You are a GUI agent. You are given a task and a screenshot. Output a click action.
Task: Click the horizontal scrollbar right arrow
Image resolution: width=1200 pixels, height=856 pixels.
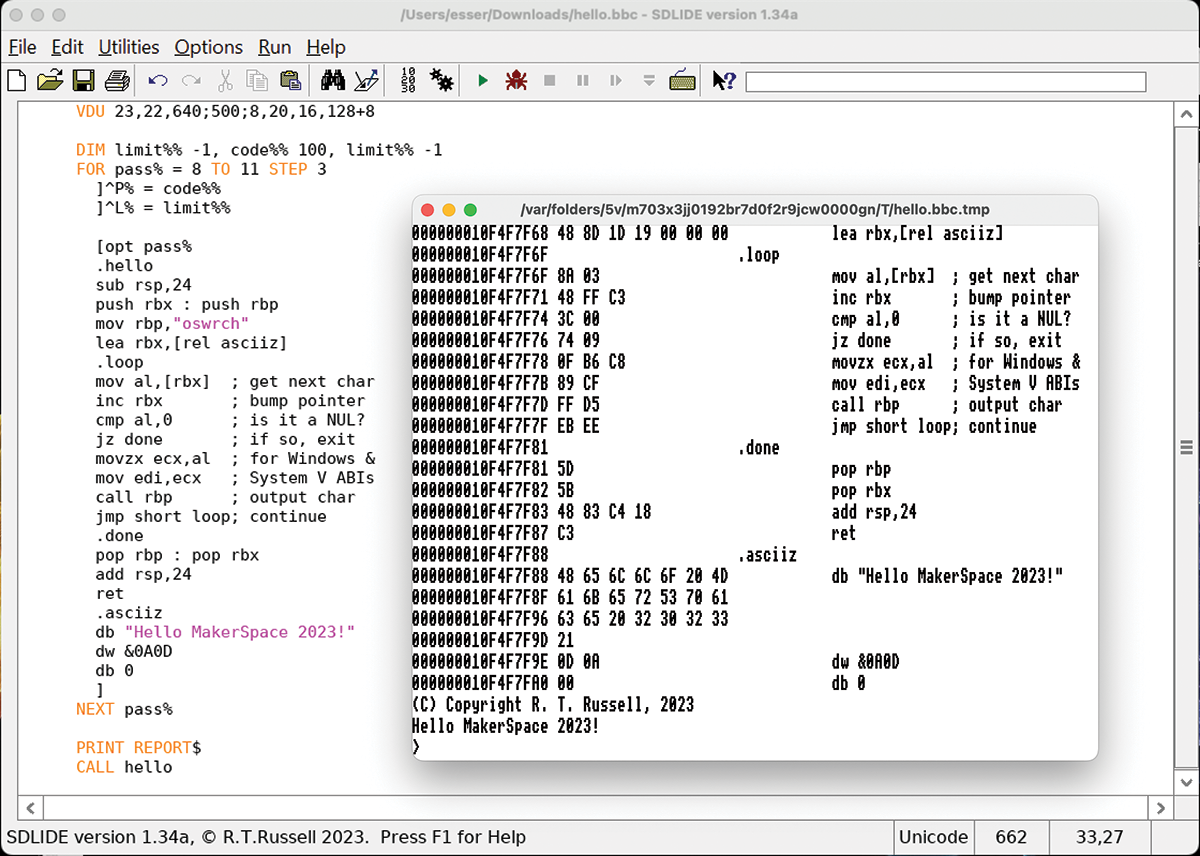[1161, 807]
